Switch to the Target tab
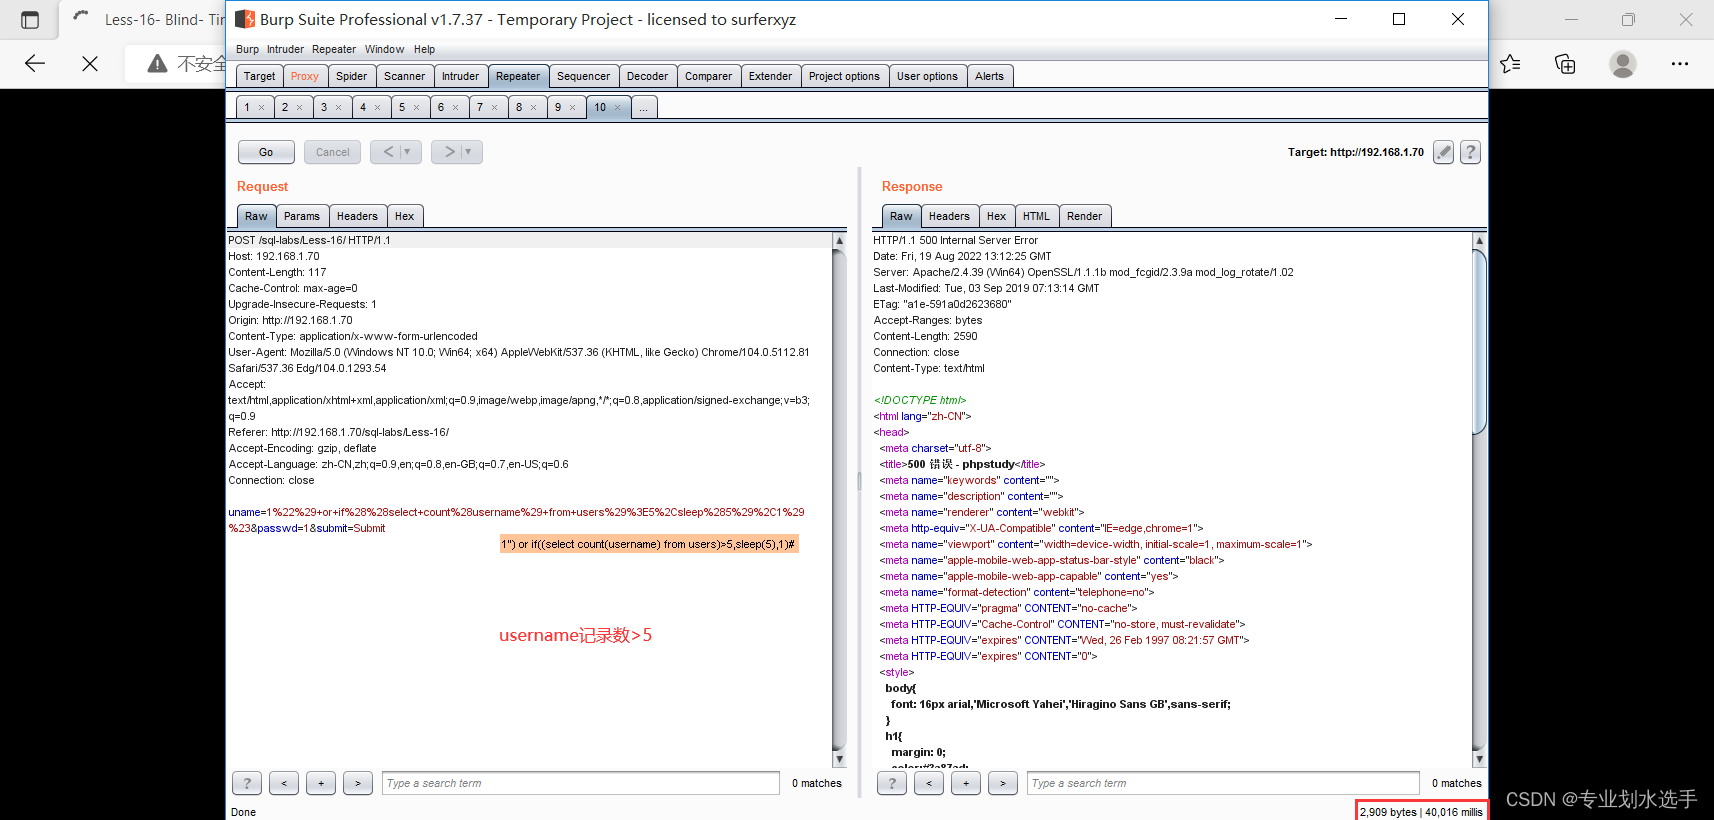The image size is (1714, 820). (x=259, y=76)
